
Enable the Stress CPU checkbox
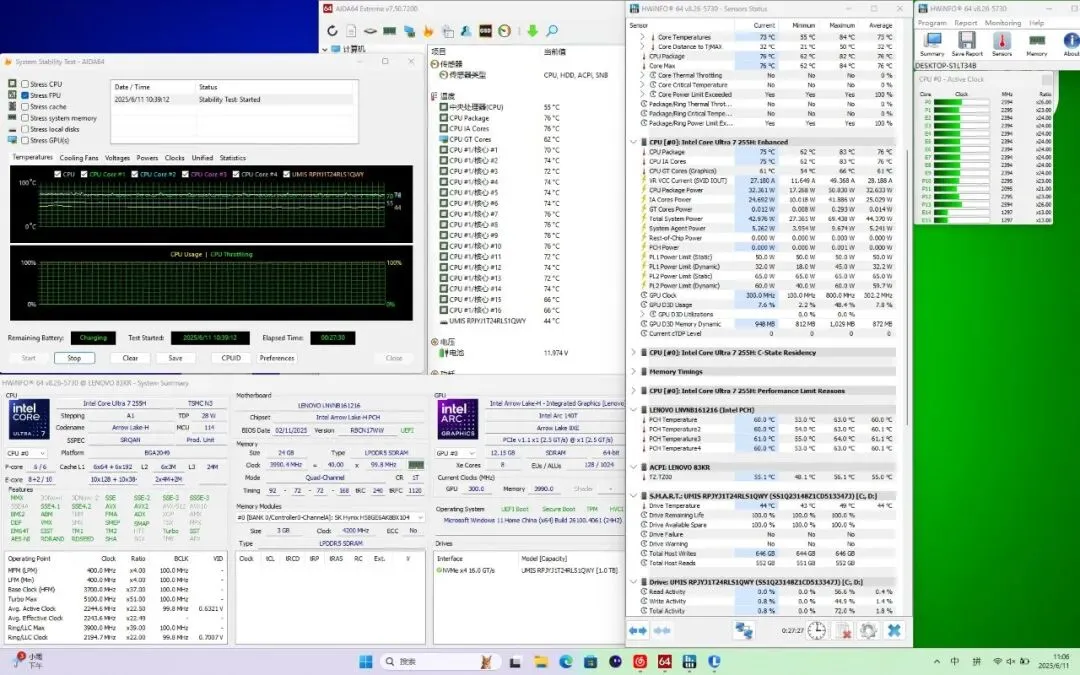(x=25, y=84)
